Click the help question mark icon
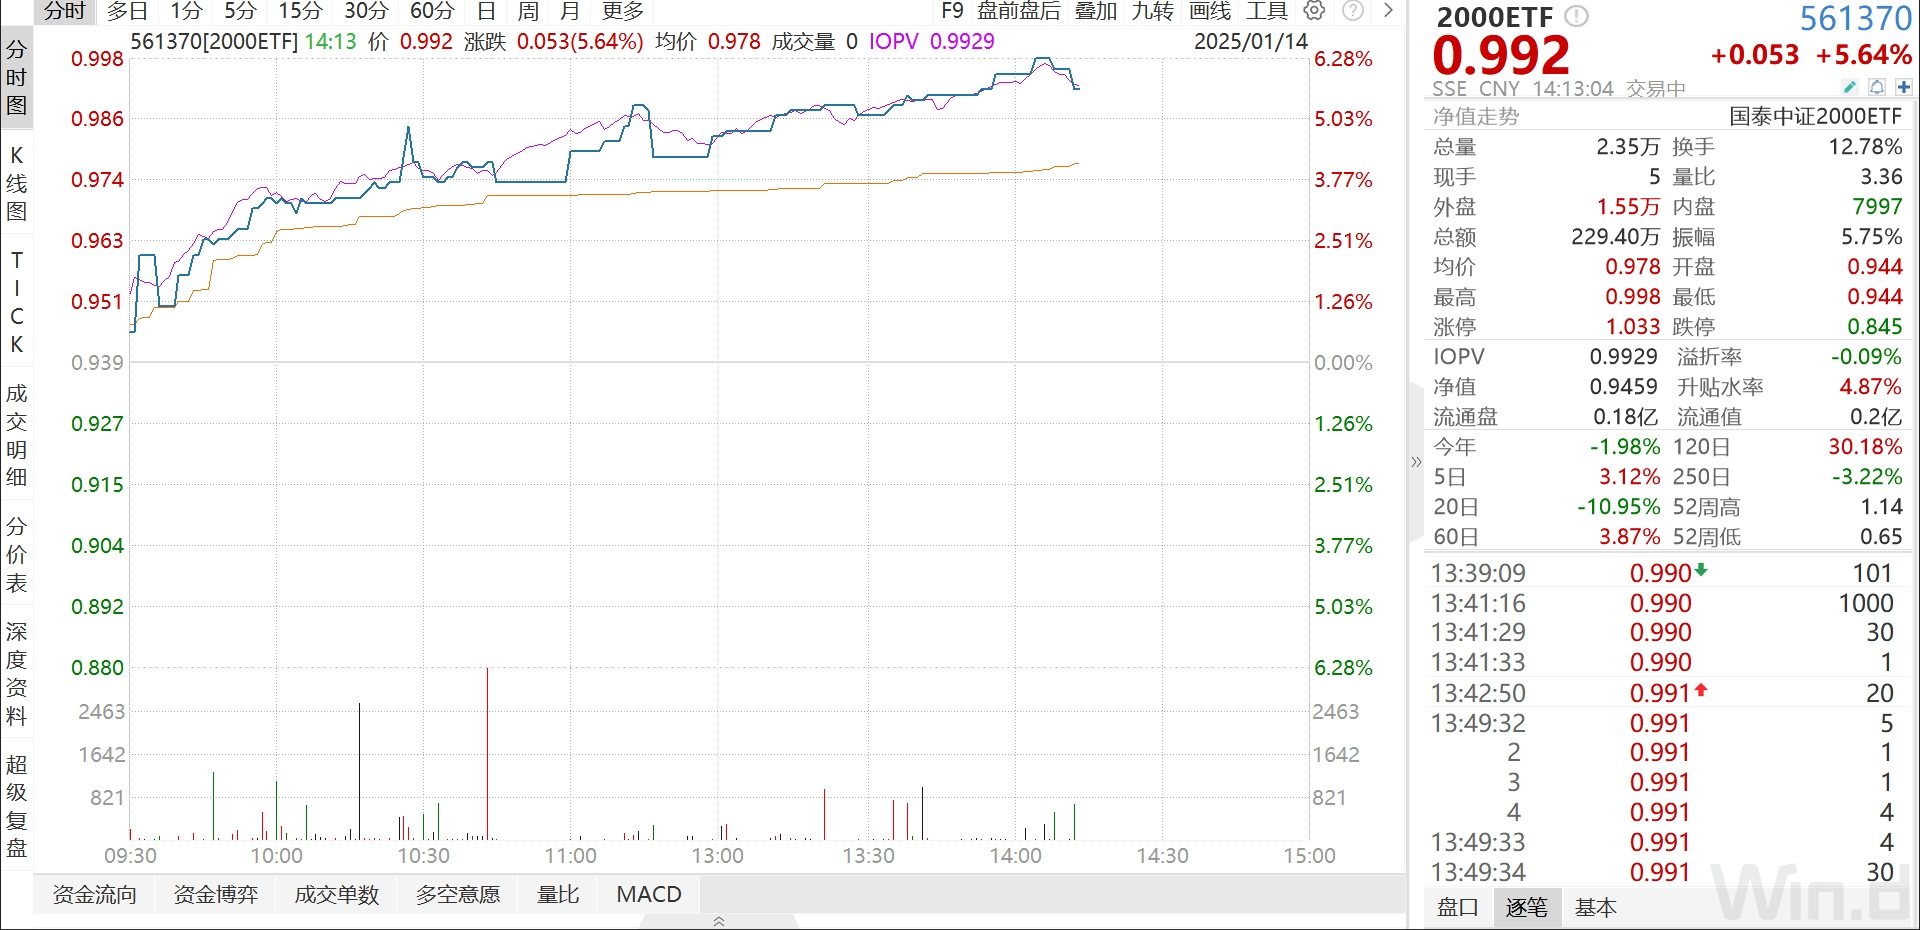Screen dimensions: 1920x930 pos(1352,11)
